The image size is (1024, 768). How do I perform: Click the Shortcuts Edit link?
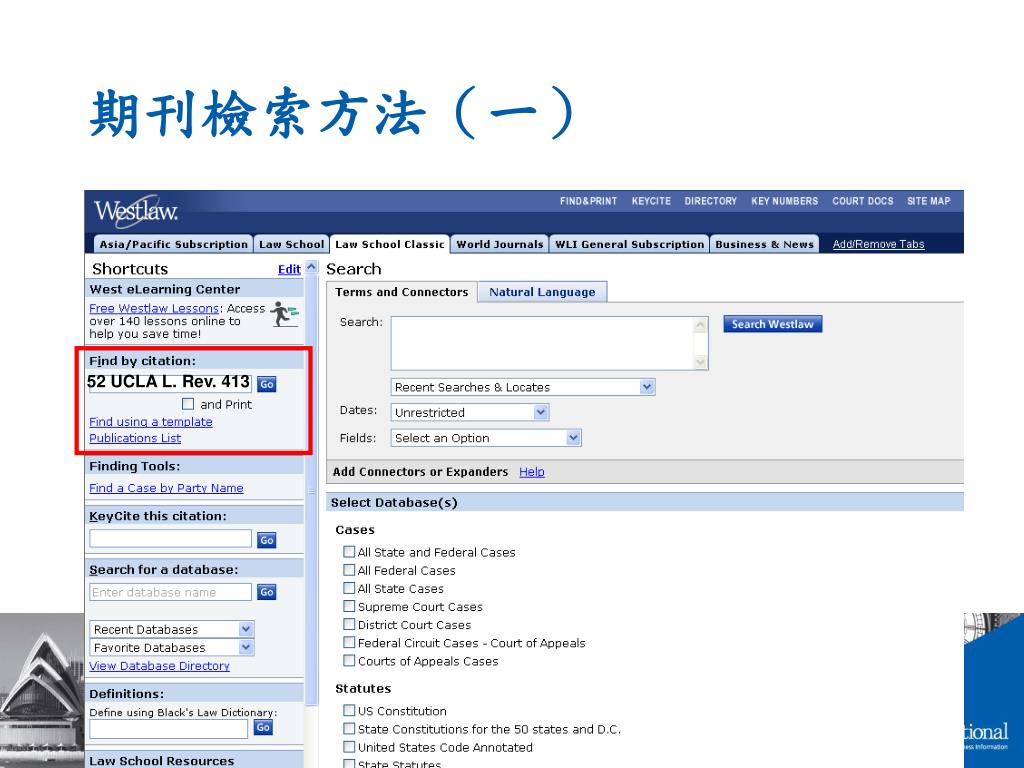pos(289,269)
